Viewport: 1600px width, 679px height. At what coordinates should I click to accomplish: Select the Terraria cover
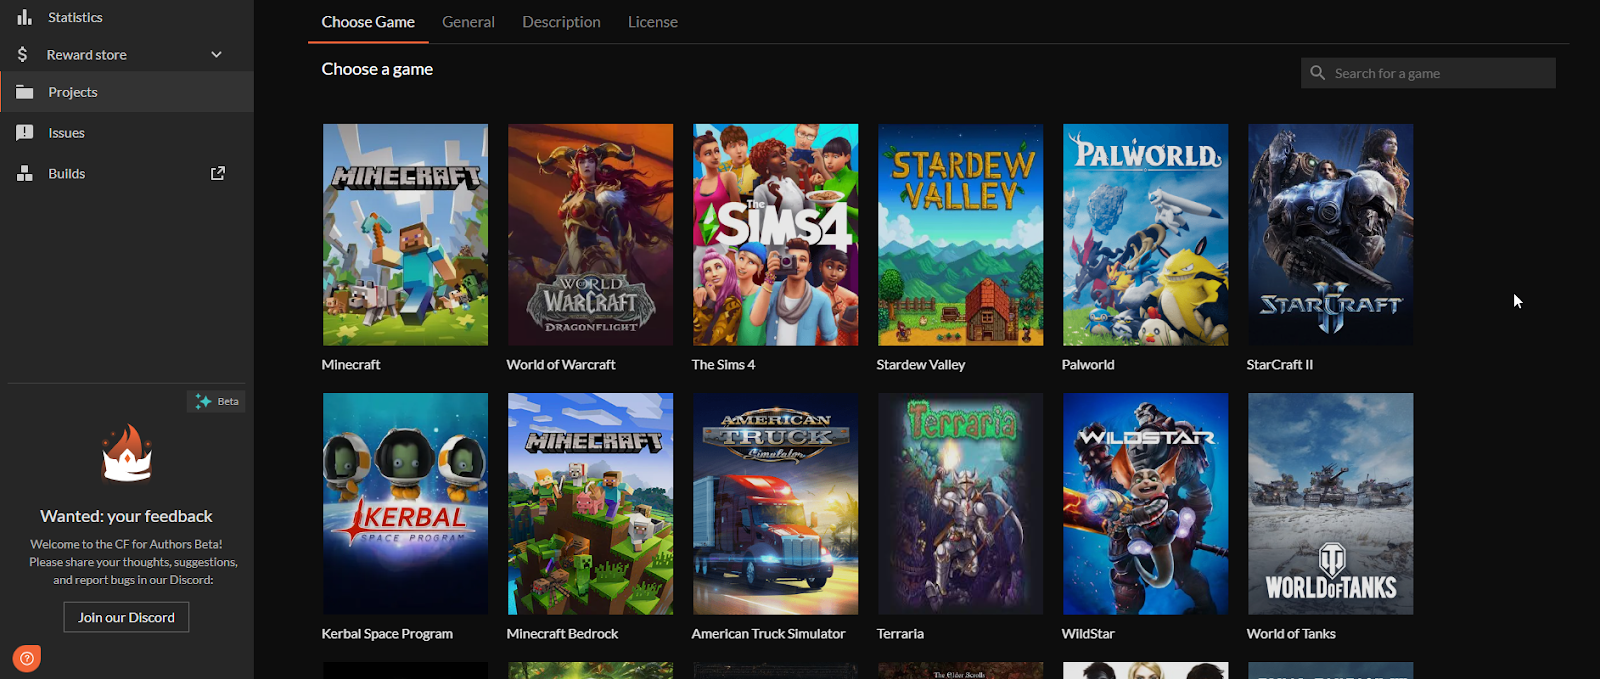coord(960,504)
